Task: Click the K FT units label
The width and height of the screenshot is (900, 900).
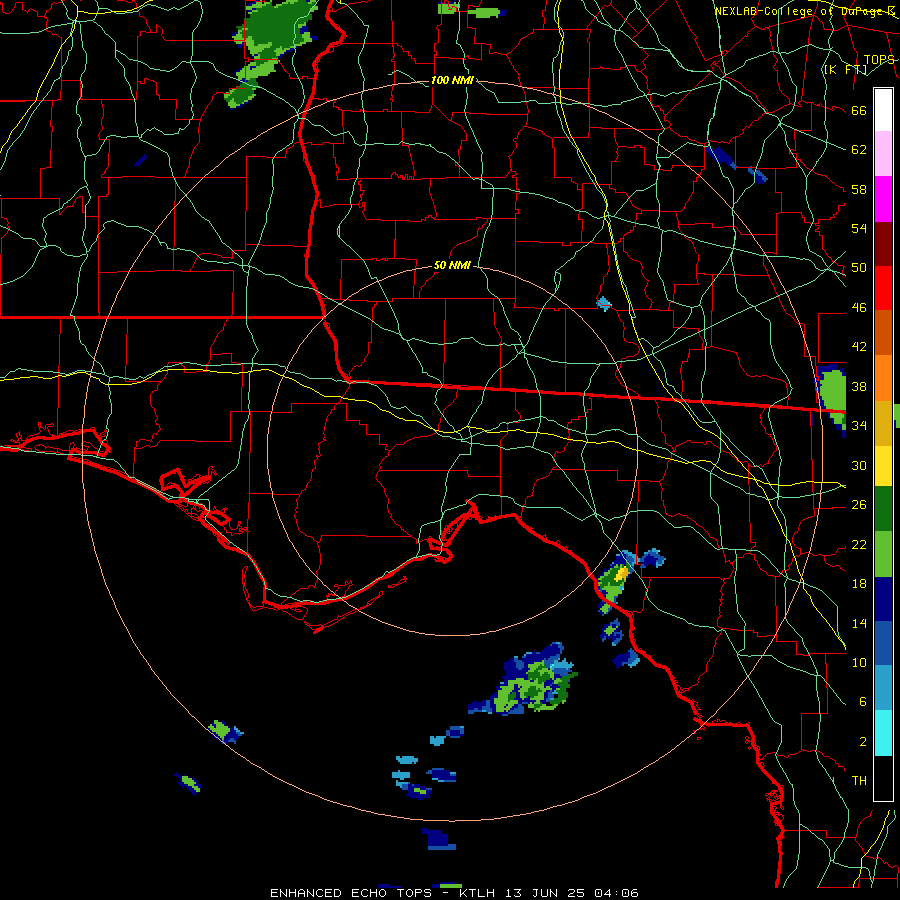Action: coord(845,69)
